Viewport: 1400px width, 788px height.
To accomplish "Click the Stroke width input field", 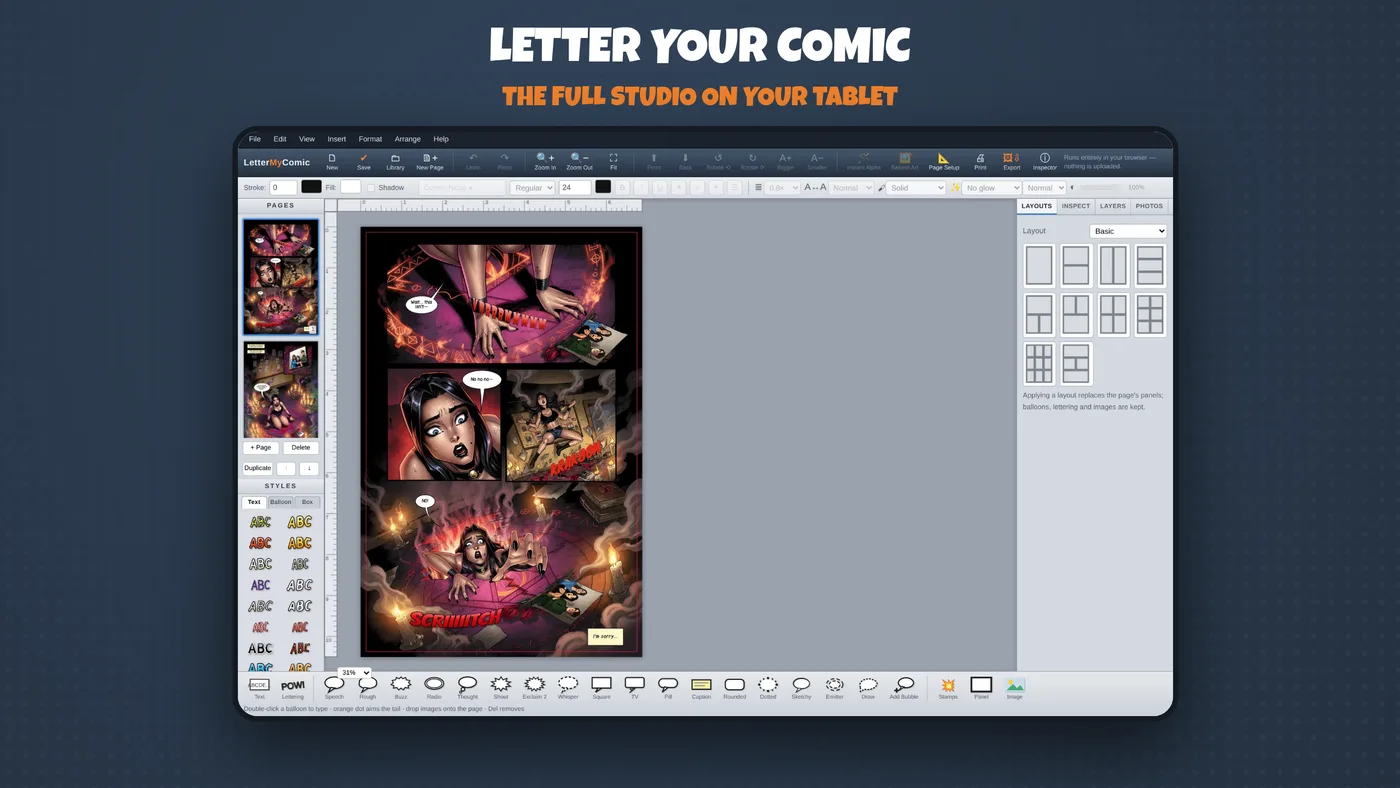I will (283, 187).
